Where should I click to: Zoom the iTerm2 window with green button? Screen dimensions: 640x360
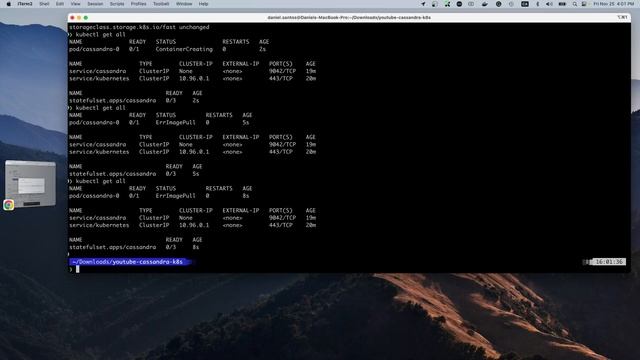pos(86,18)
